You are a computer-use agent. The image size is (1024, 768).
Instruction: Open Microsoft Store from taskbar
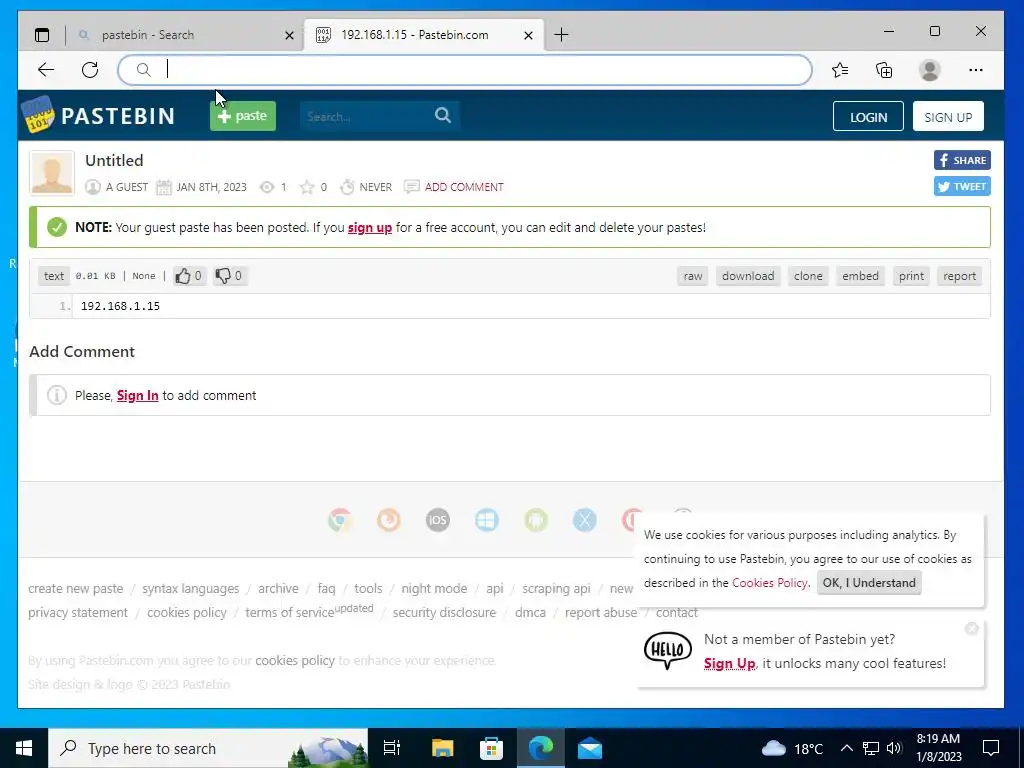point(491,748)
